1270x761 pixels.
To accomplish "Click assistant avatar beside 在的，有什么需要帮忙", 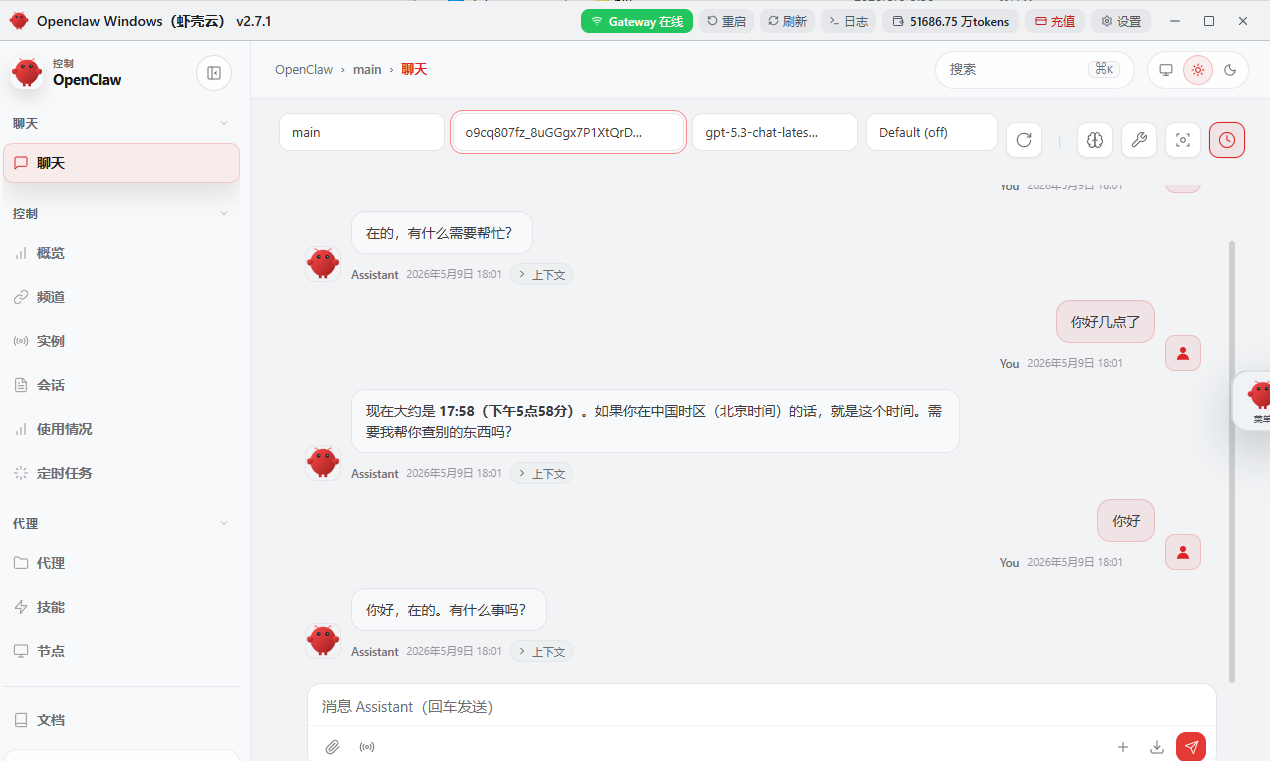I will 323,264.
